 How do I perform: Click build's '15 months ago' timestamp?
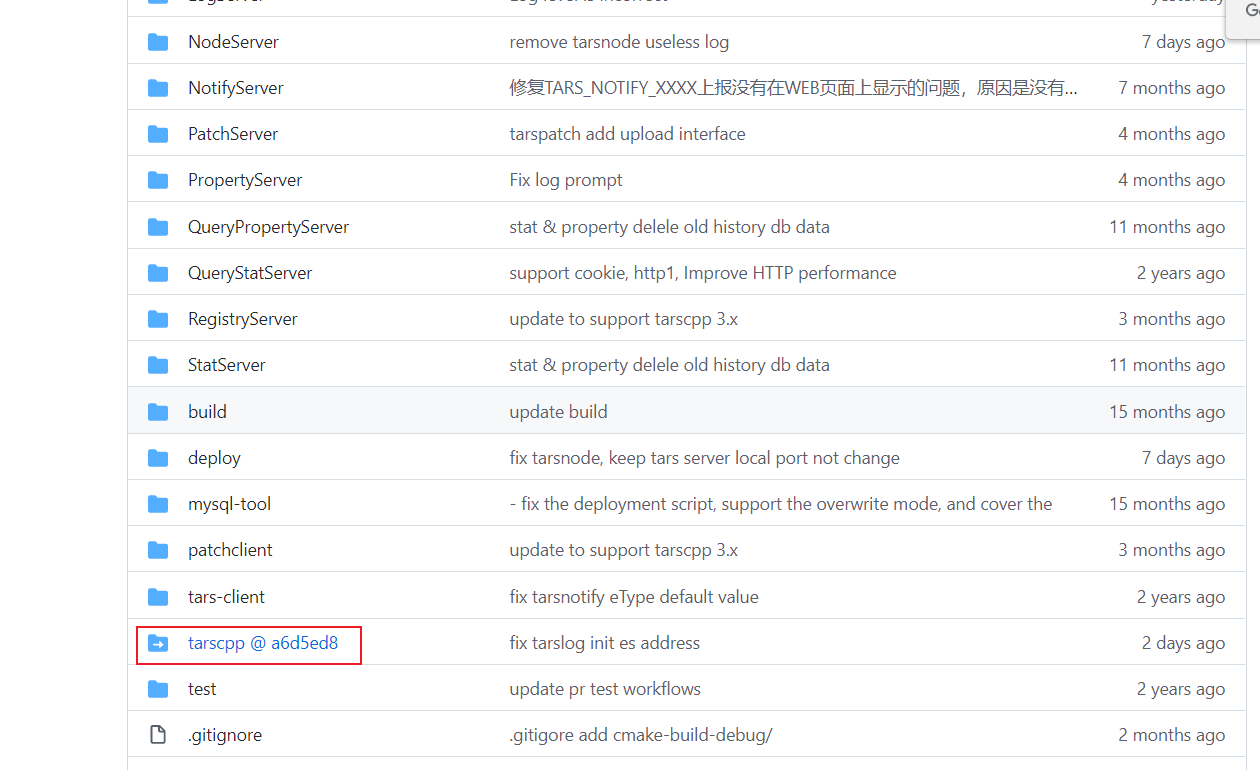click(x=1167, y=412)
